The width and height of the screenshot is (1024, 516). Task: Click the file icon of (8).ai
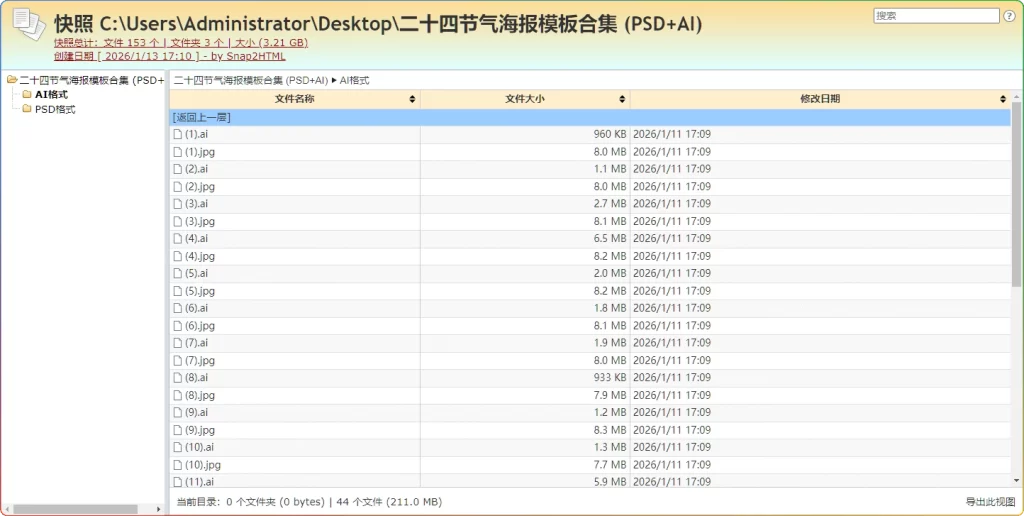(178, 378)
